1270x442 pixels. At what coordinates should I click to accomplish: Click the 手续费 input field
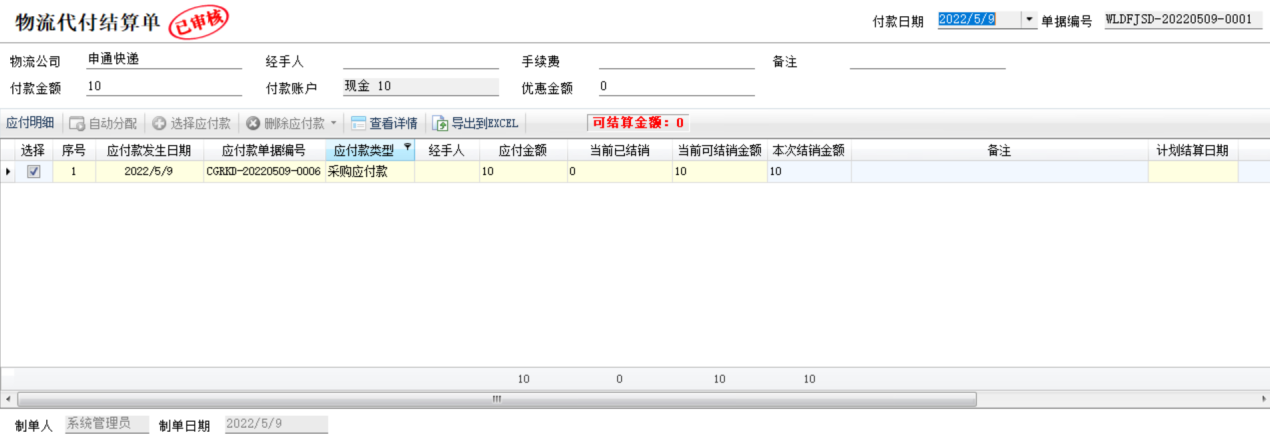coord(676,60)
